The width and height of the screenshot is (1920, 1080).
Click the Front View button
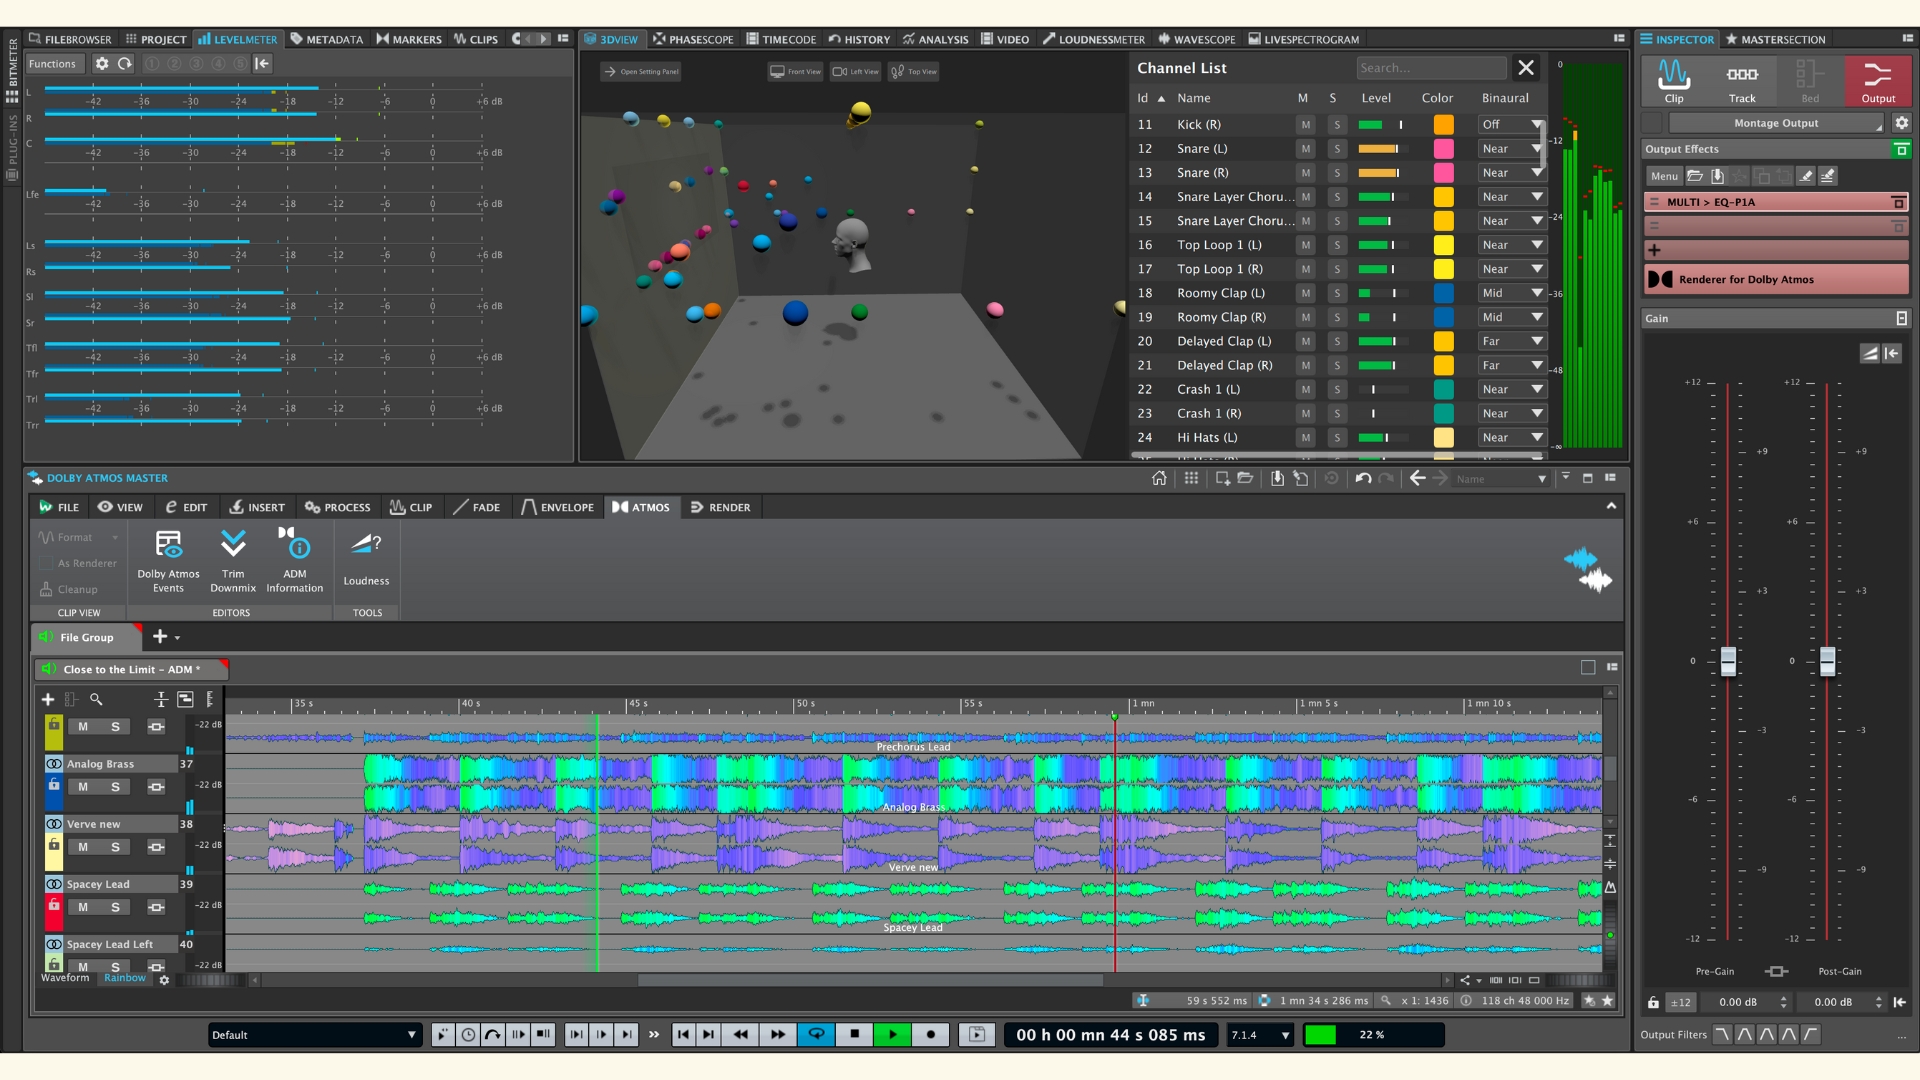tap(795, 71)
